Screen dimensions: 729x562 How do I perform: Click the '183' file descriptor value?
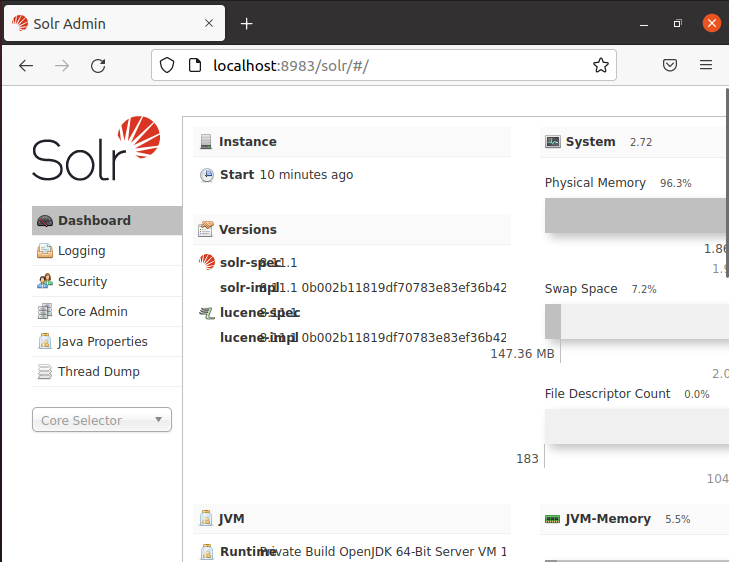[527, 459]
